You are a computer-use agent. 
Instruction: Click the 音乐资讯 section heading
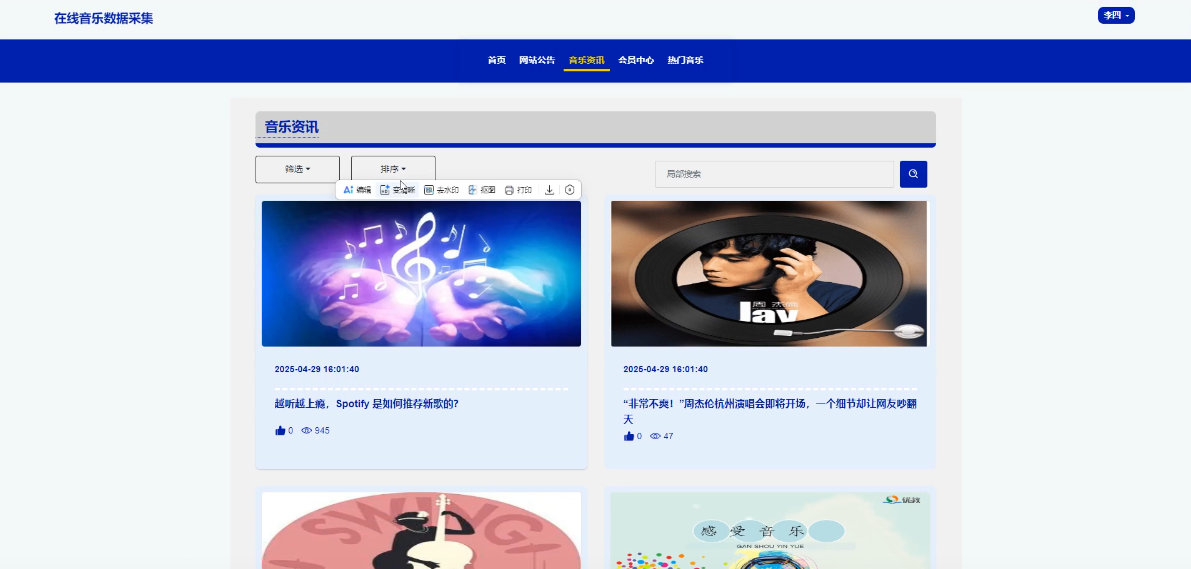click(292, 127)
